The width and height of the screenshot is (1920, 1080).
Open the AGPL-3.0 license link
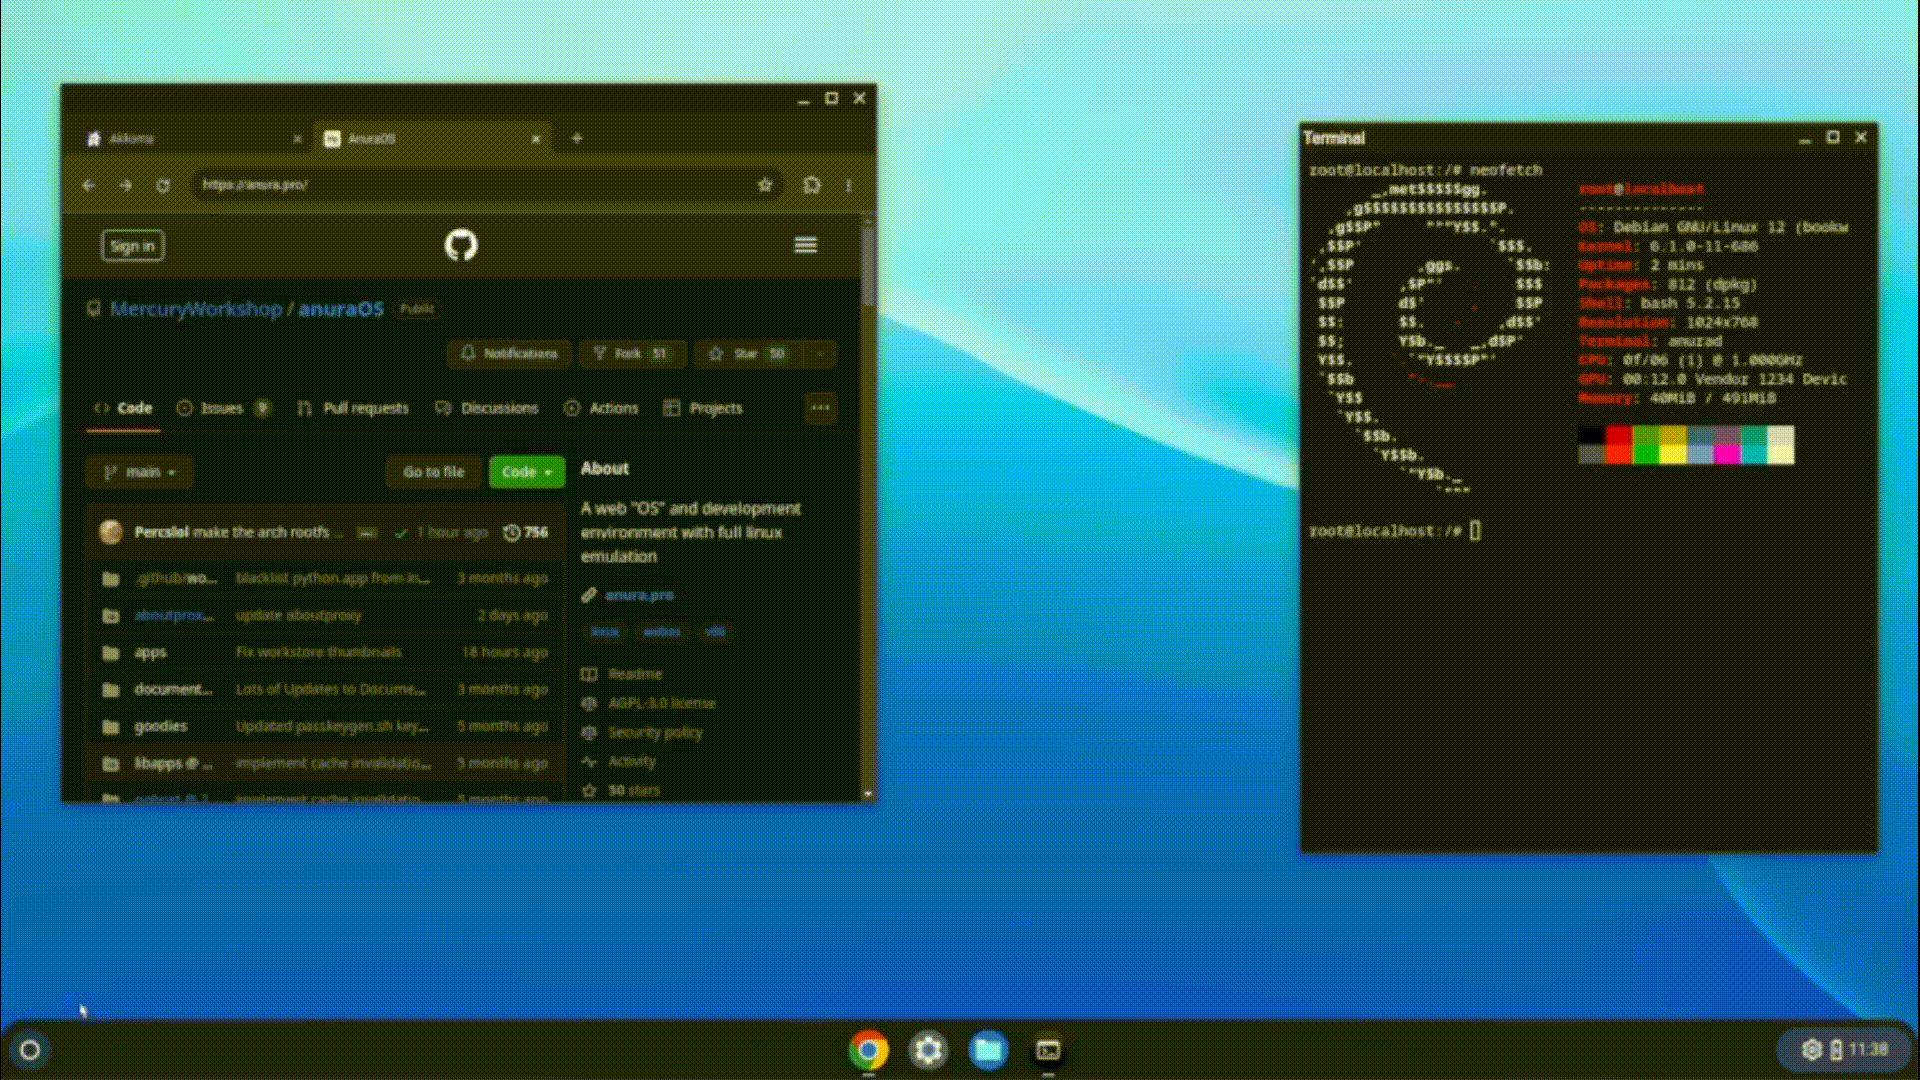click(662, 703)
